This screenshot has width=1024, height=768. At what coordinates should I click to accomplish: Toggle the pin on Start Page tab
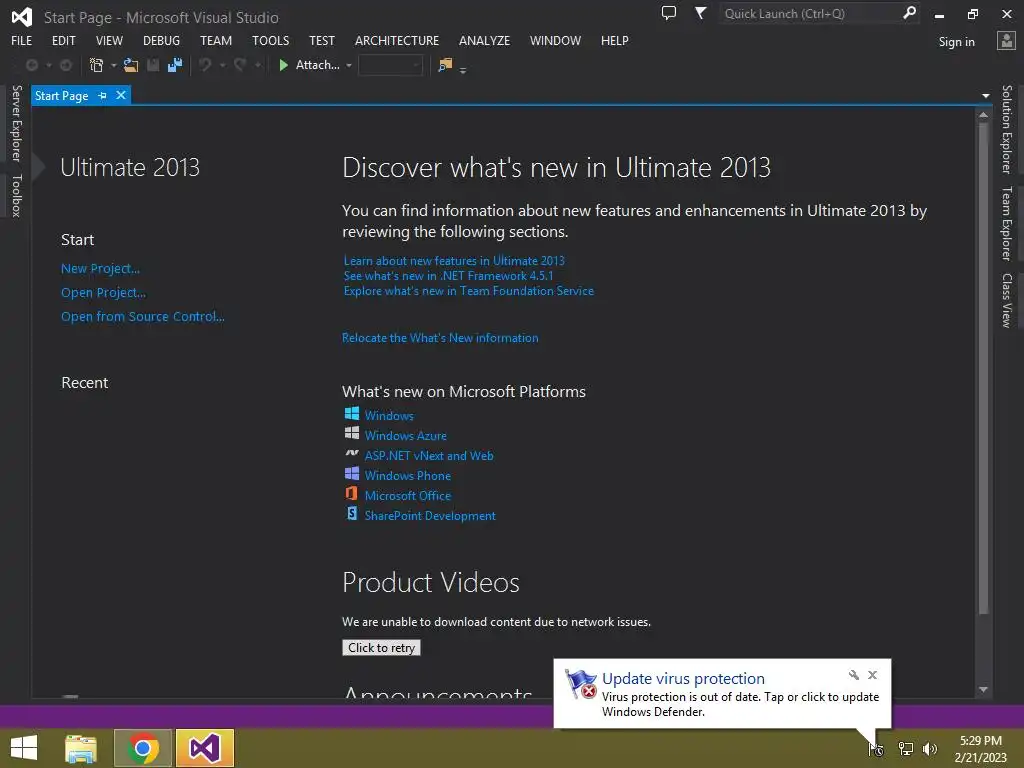tap(102, 95)
